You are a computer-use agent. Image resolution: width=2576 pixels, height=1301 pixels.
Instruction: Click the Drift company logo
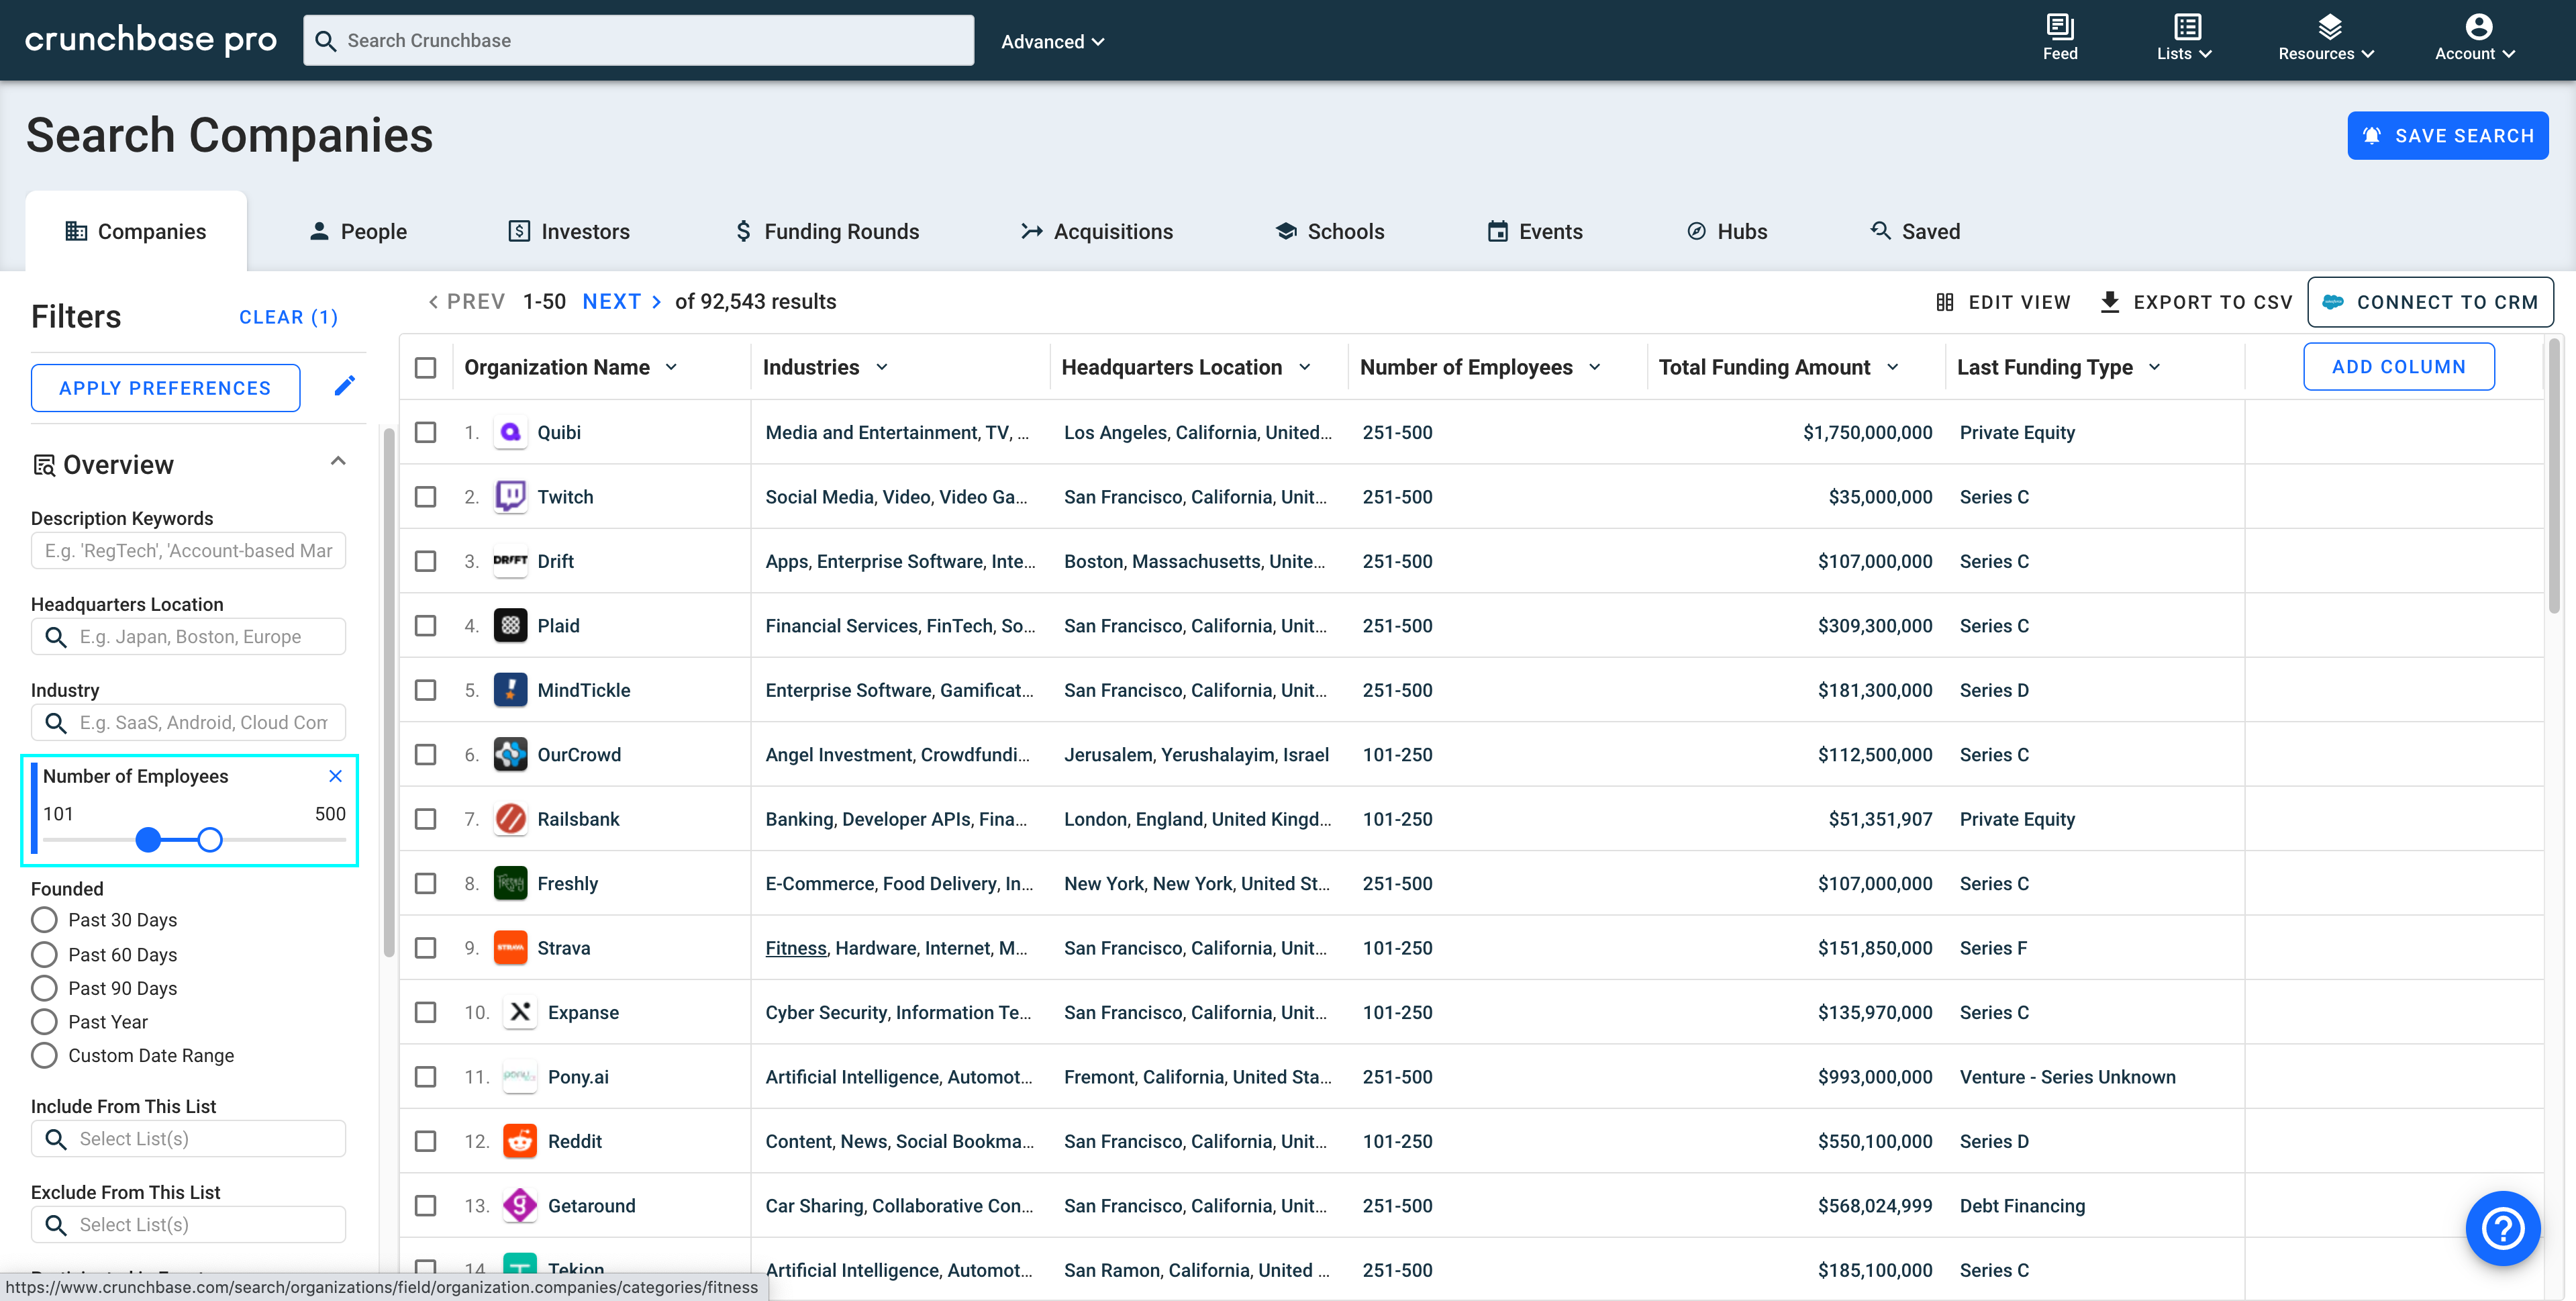(510, 561)
